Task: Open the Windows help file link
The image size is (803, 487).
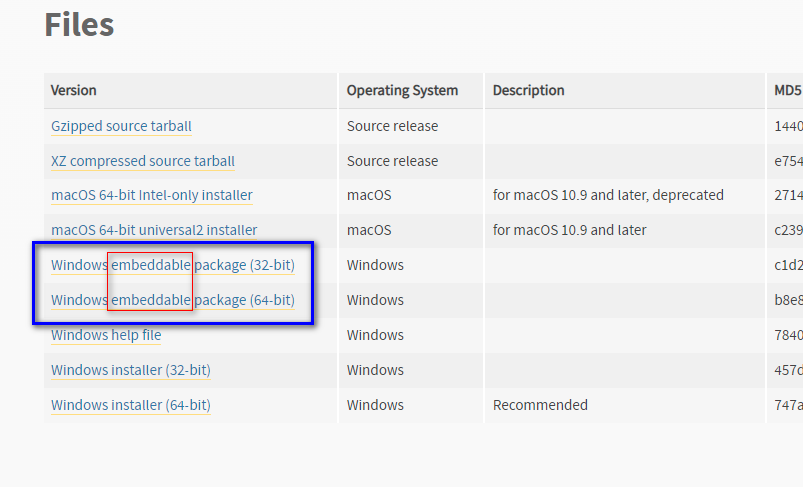Action: 106,335
